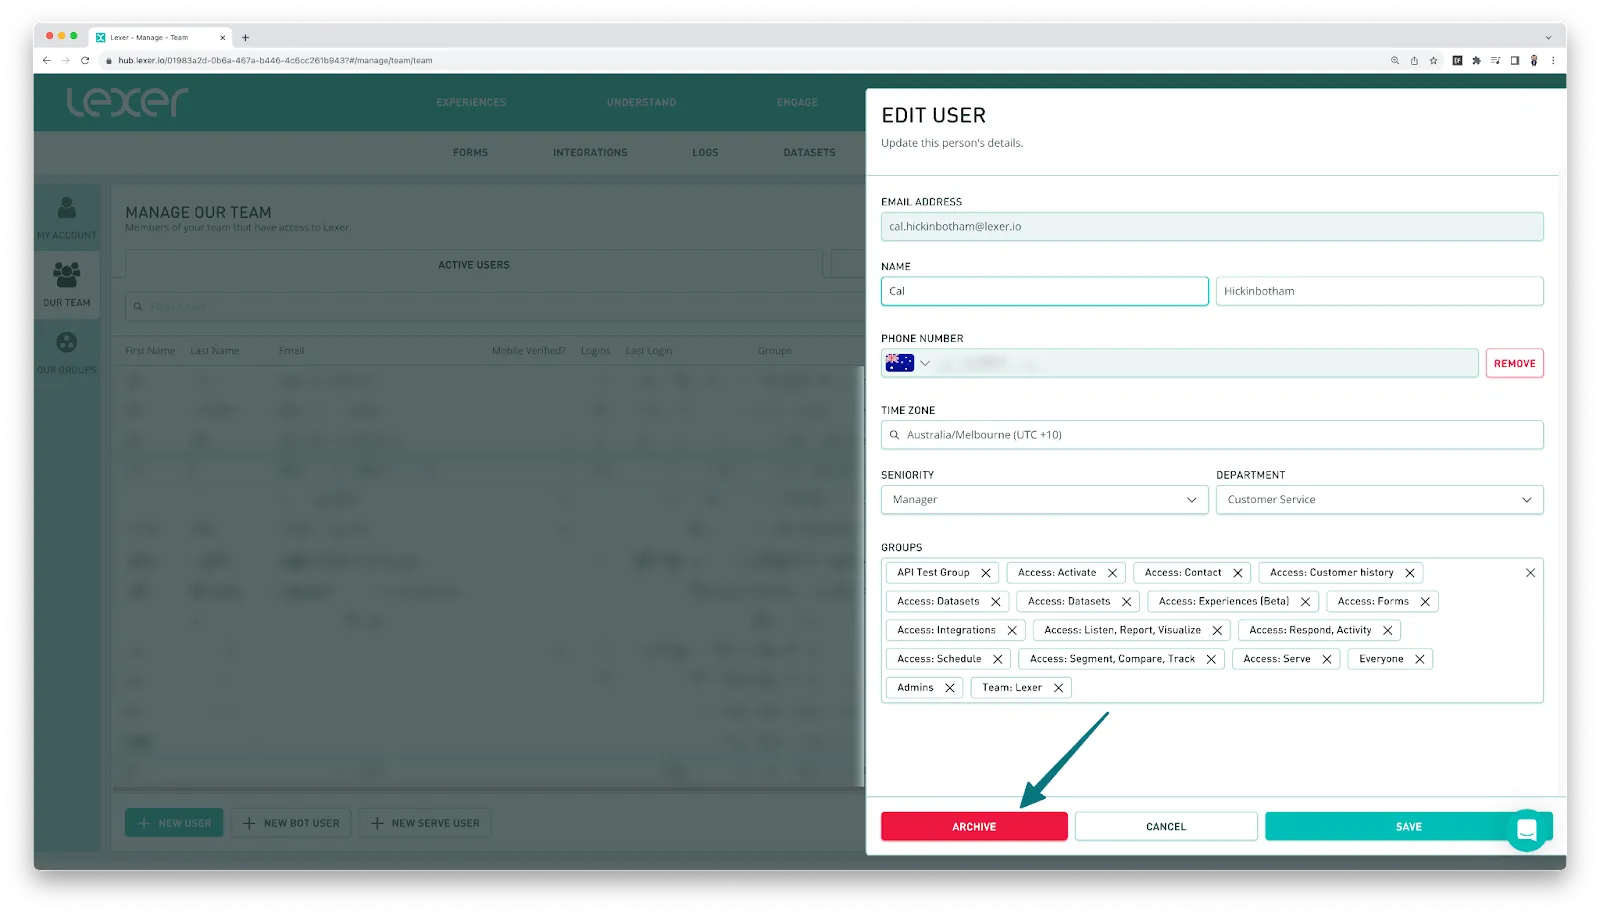Remove the phone number
1600x914 pixels.
pyautogui.click(x=1514, y=364)
